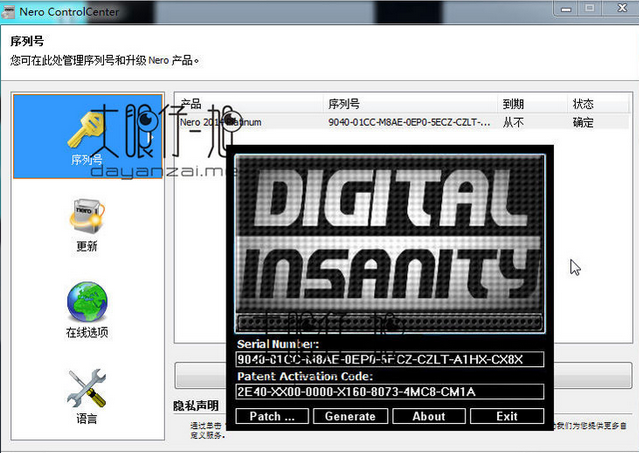Close the Nero ControlCenter window
The width and height of the screenshot is (639, 453).
[622, 8]
